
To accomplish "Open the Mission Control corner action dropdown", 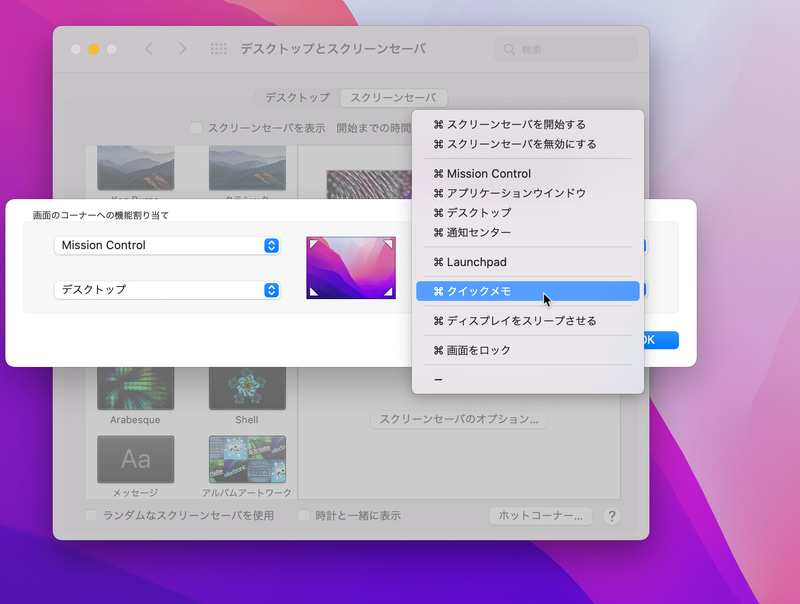I will click(166, 246).
